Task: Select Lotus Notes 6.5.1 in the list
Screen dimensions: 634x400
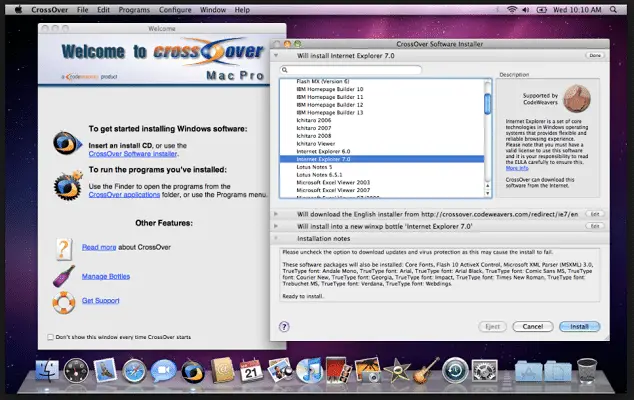Action: [x=382, y=175]
